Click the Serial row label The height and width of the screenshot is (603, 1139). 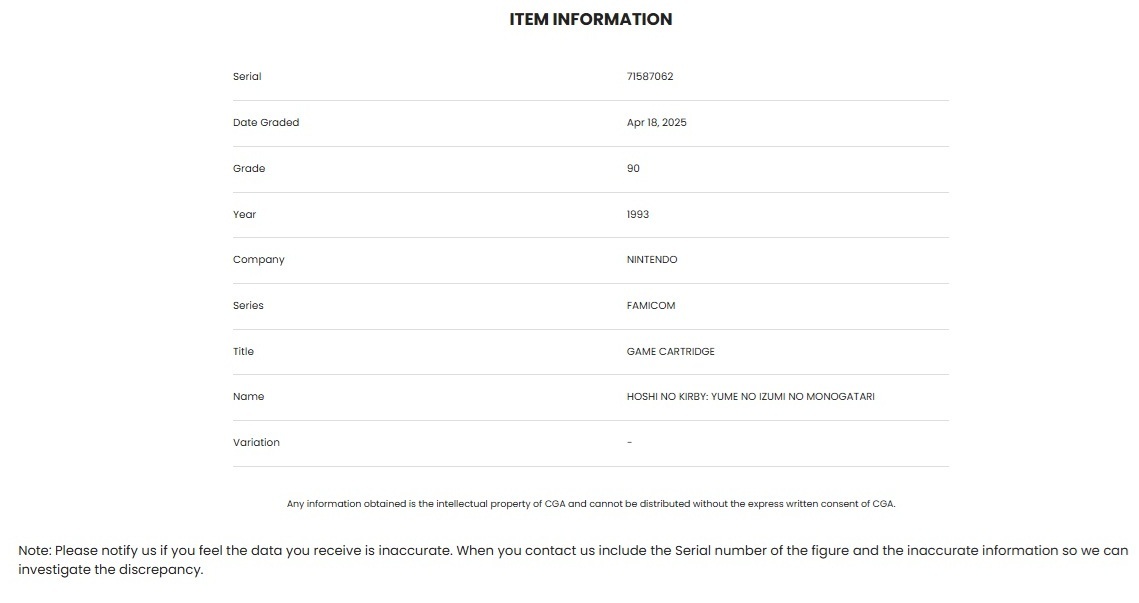[x=247, y=77]
